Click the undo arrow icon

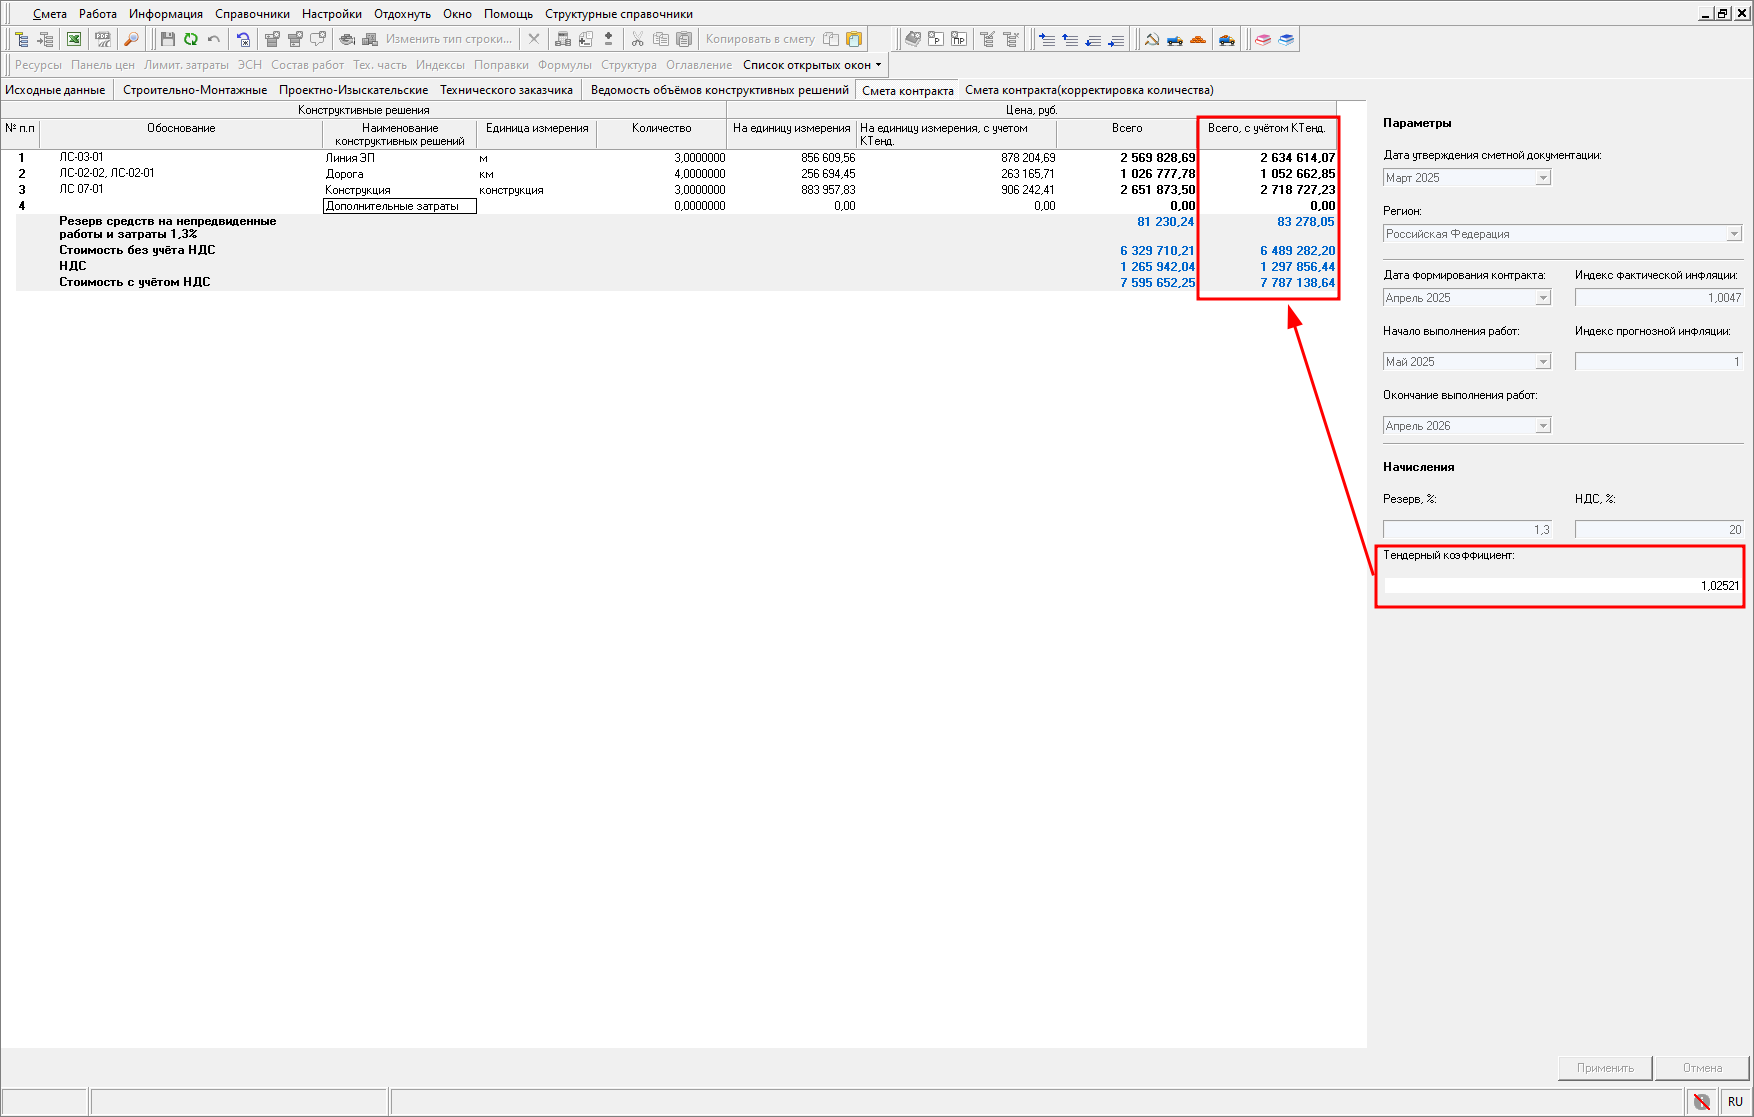tap(214, 39)
